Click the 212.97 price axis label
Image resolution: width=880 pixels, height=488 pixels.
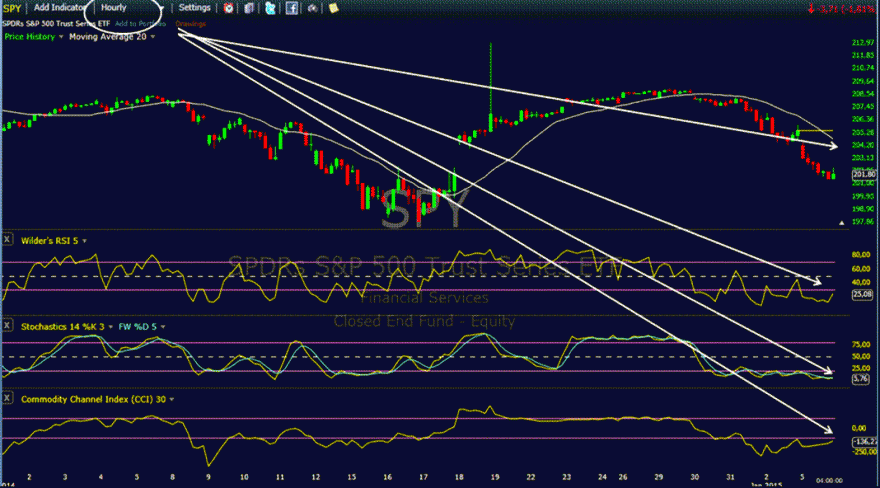tap(863, 43)
